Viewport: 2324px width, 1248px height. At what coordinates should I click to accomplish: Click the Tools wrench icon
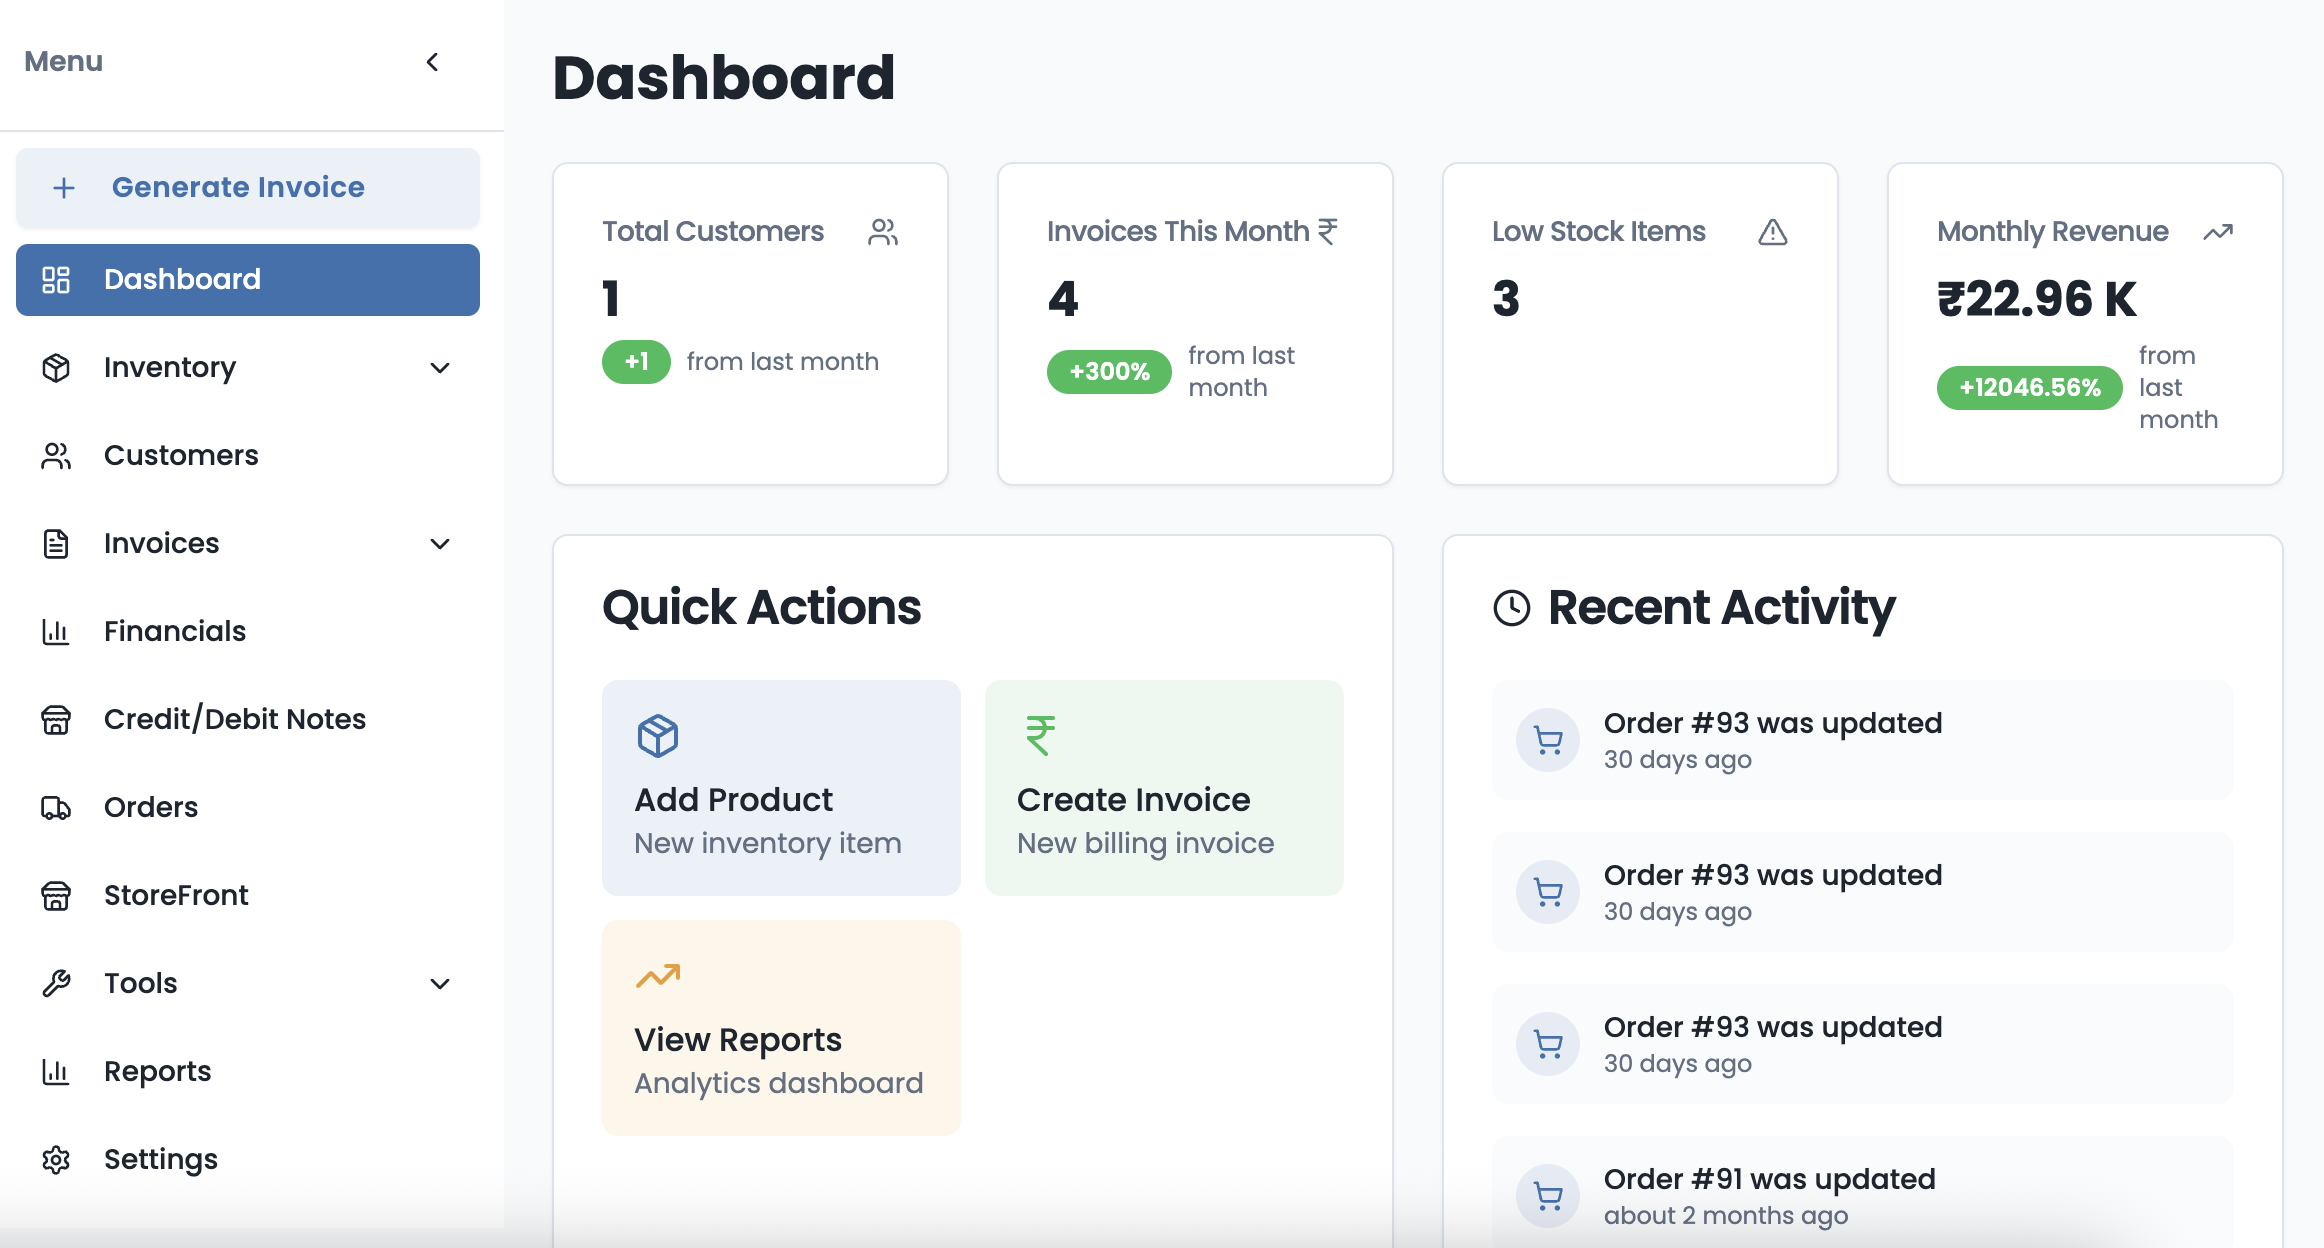pyautogui.click(x=56, y=984)
